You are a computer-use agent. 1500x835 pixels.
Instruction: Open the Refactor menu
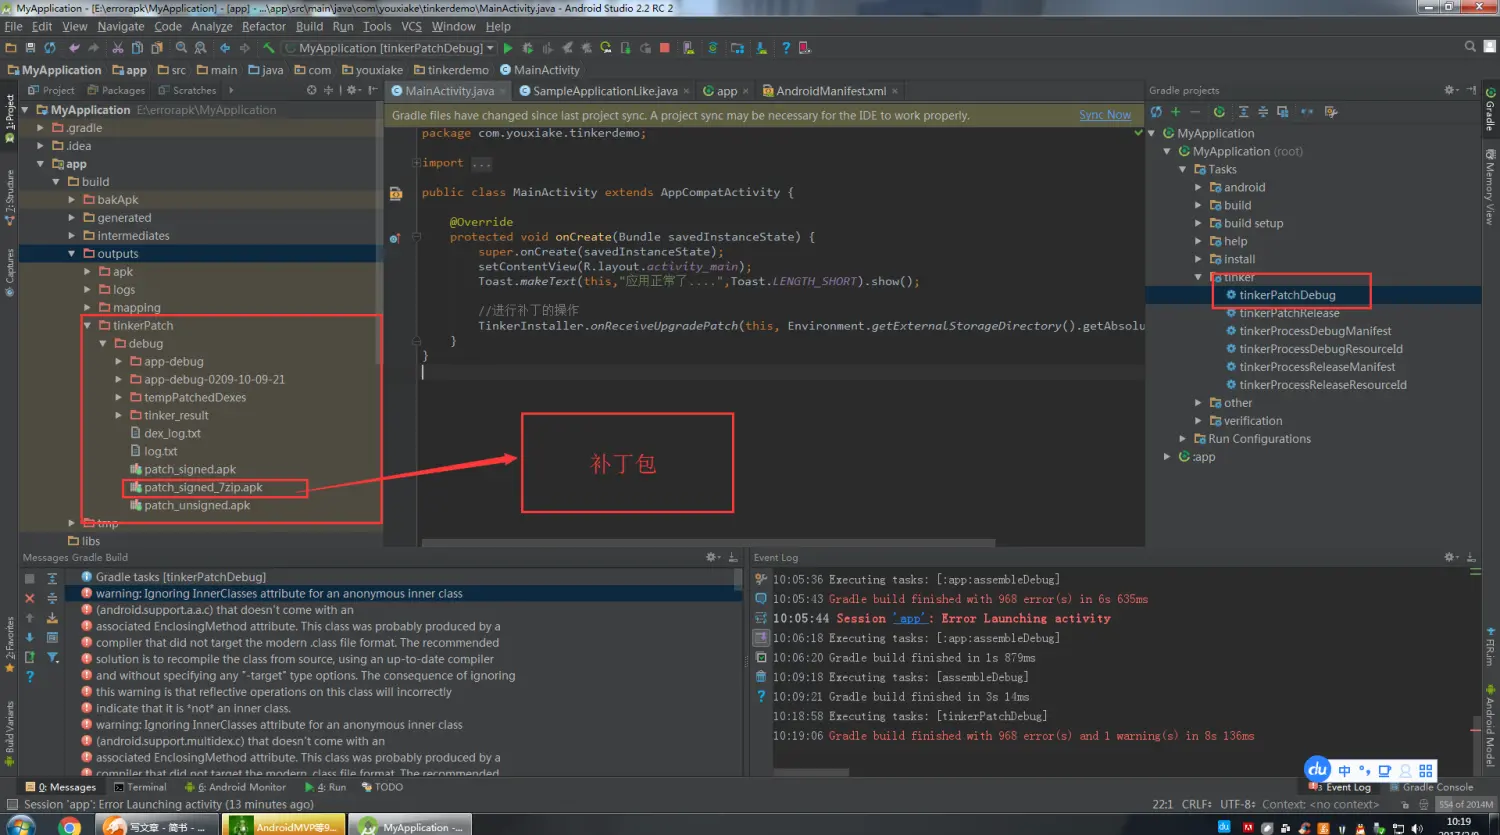(x=264, y=26)
